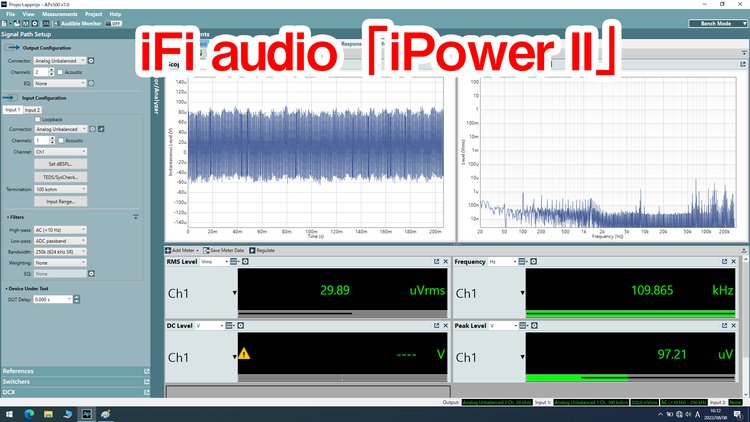Open File Explorer from taskbar

pyautogui.click(x=48, y=414)
